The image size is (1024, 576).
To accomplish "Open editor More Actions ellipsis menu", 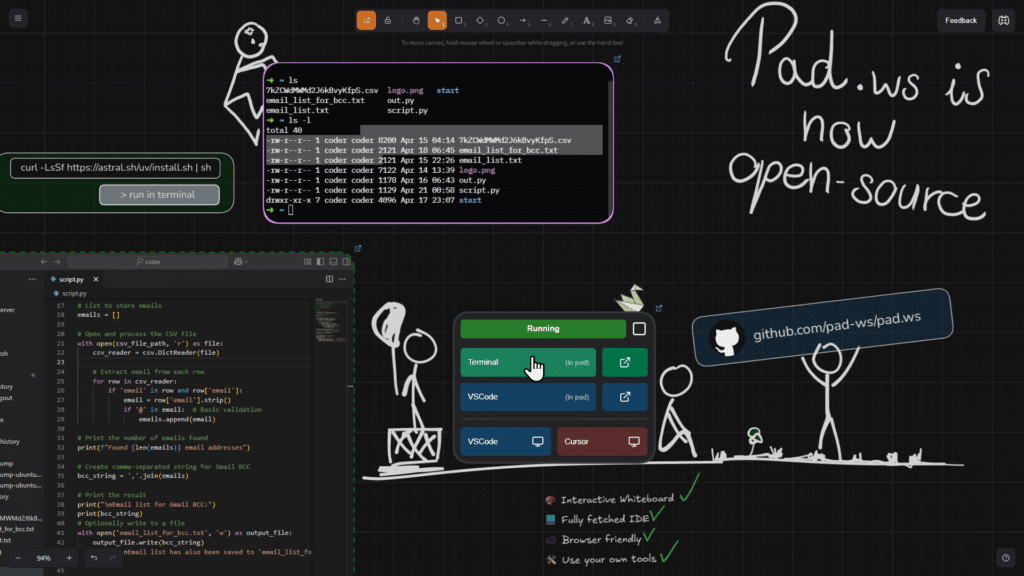I will (x=343, y=279).
